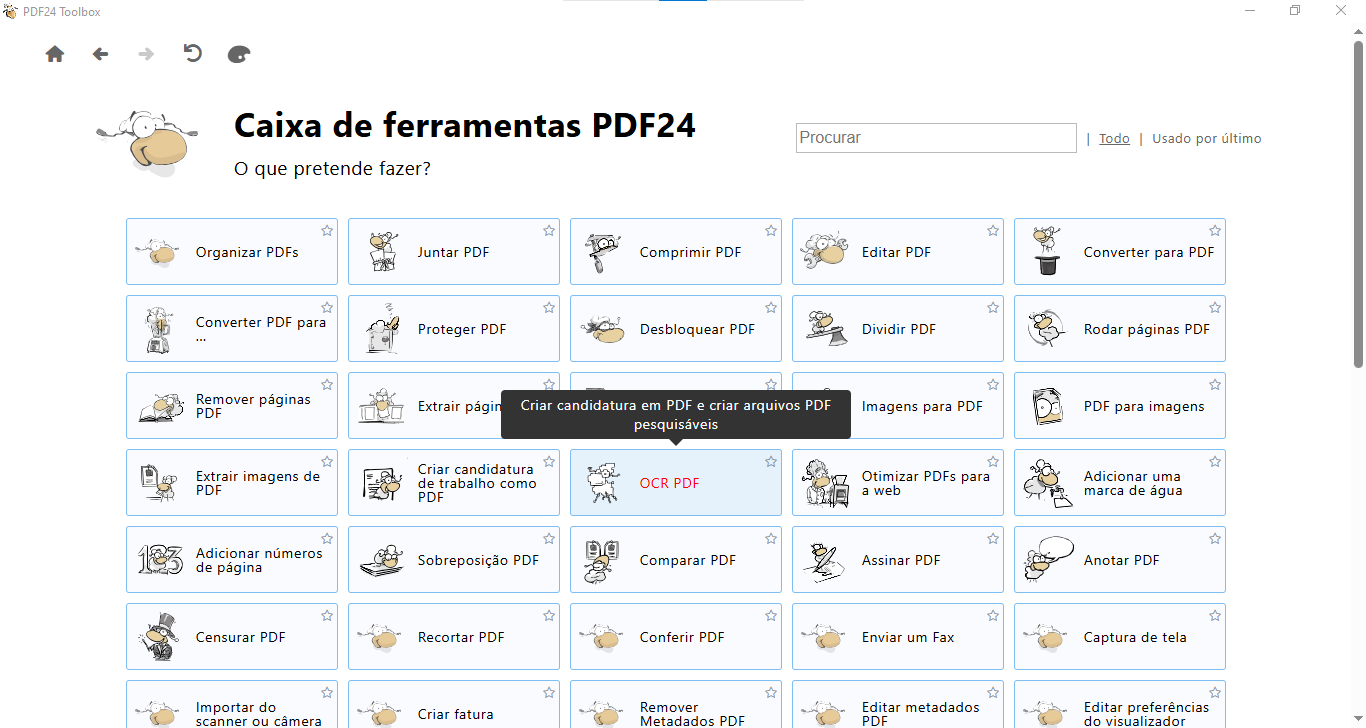This screenshot has width=1366, height=728.
Task: Click the vertical scrollbar on the right
Action: pos(1359,300)
